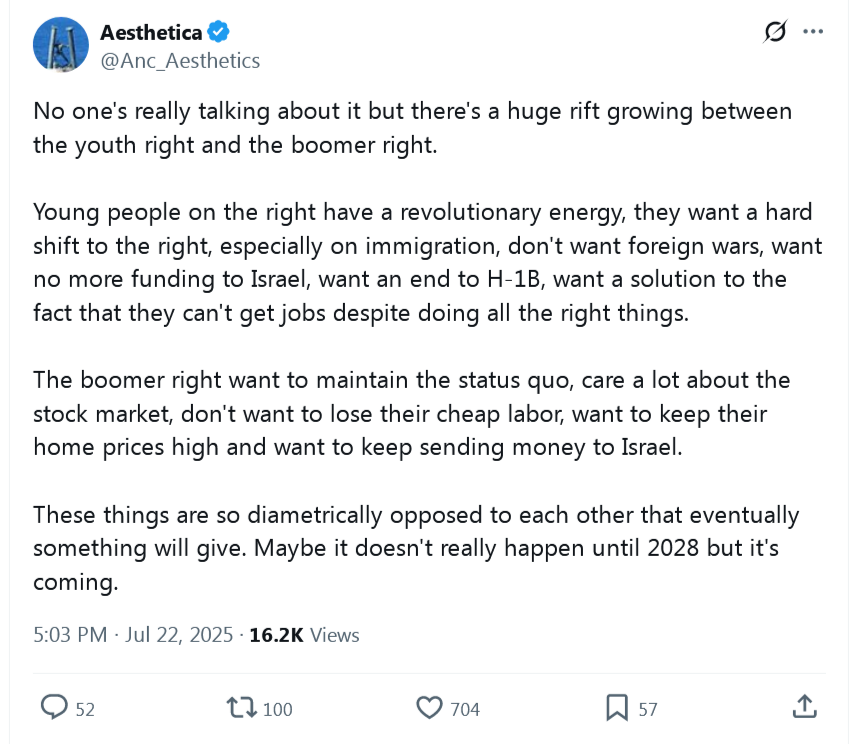Open the share post menu

point(804,708)
